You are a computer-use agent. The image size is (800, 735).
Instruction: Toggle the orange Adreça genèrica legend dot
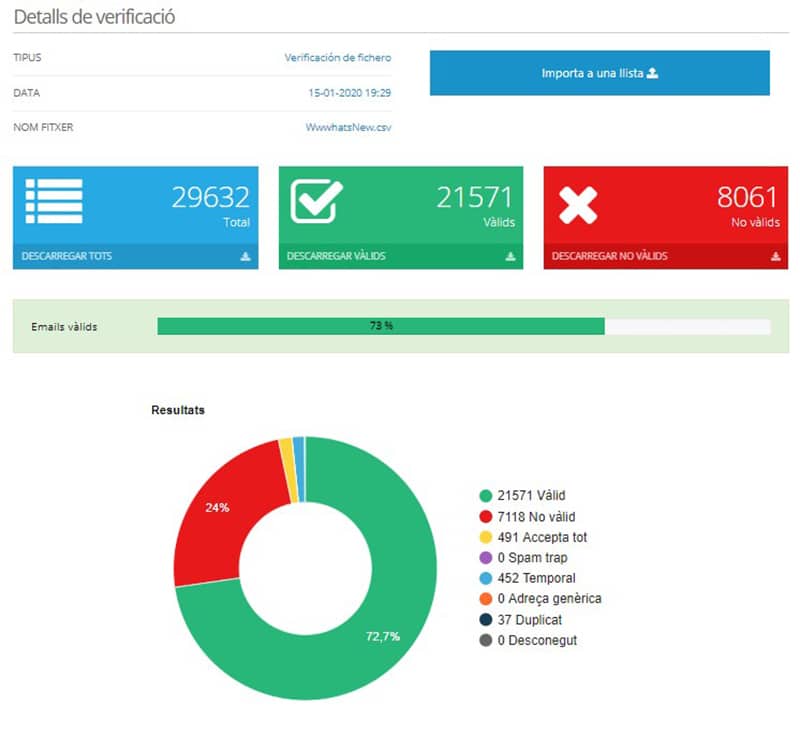[486, 598]
